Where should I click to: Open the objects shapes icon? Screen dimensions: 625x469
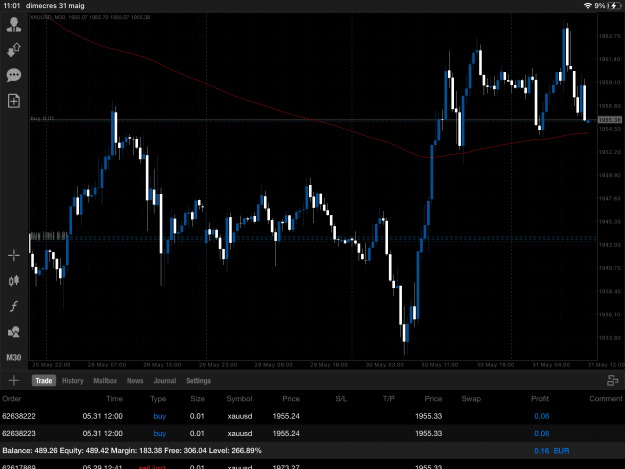(x=14, y=332)
